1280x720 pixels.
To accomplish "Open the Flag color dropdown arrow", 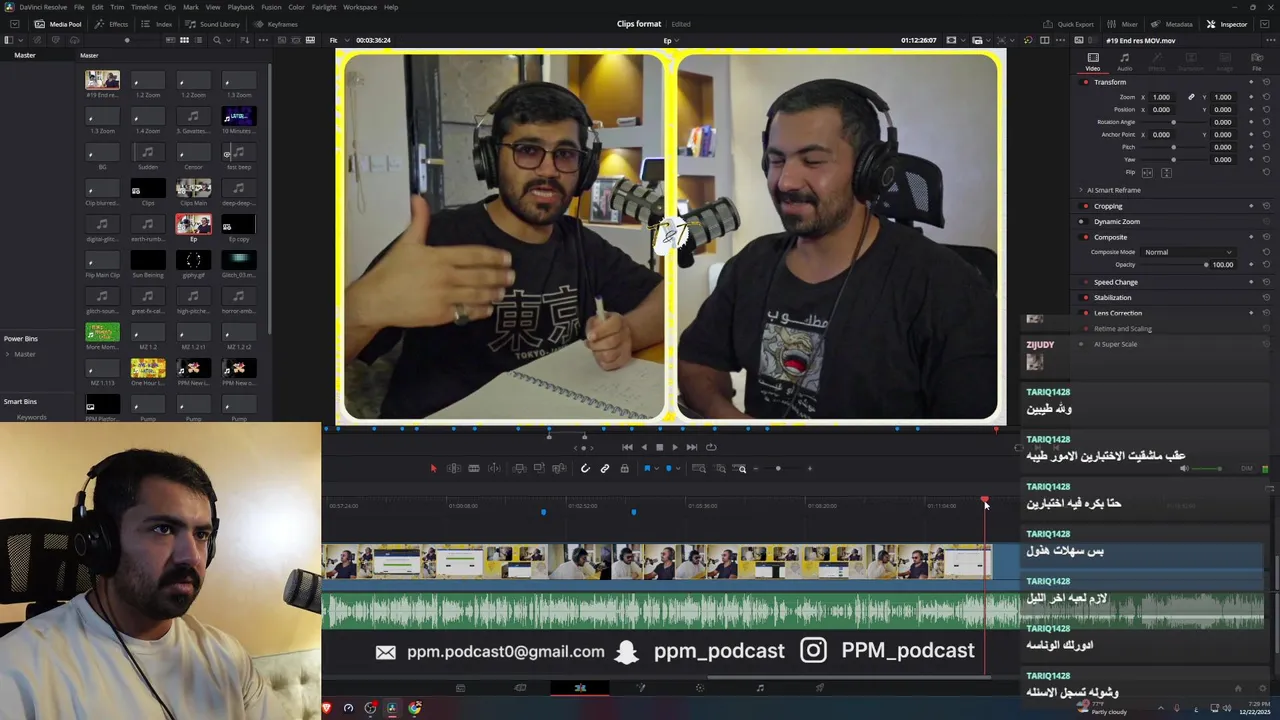I will 656,468.
